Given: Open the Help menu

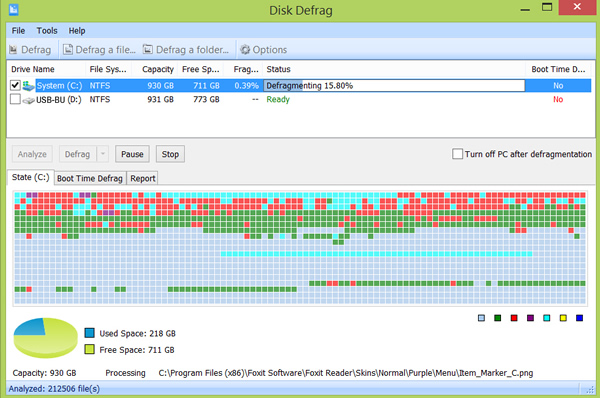Looking at the screenshot, I should (x=77, y=31).
